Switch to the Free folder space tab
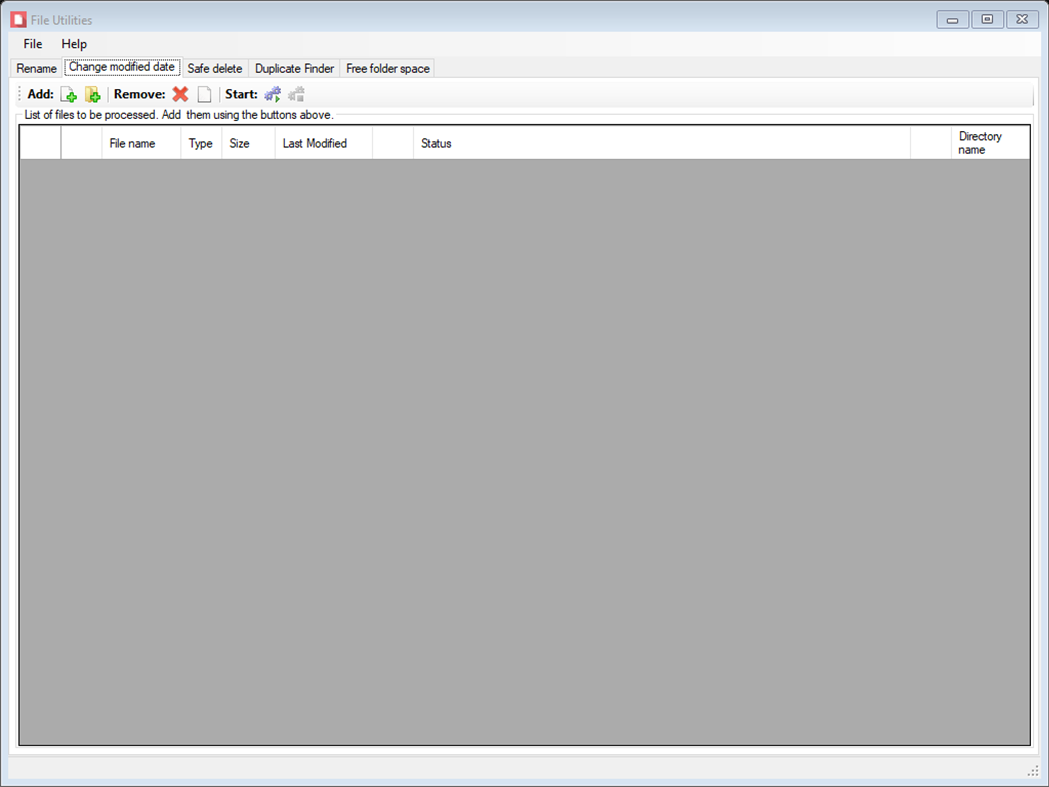 (x=387, y=68)
